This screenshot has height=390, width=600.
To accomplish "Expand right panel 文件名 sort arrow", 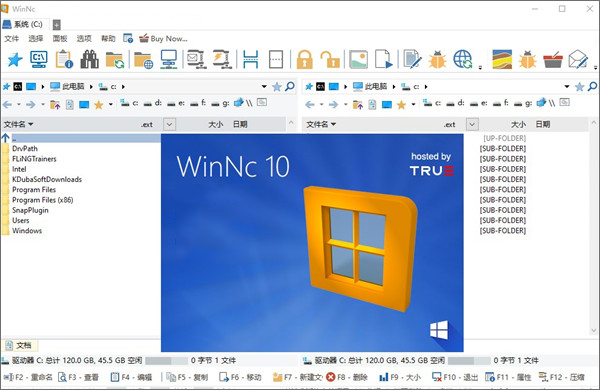I will pyautogui.click(x=333, y=124).
